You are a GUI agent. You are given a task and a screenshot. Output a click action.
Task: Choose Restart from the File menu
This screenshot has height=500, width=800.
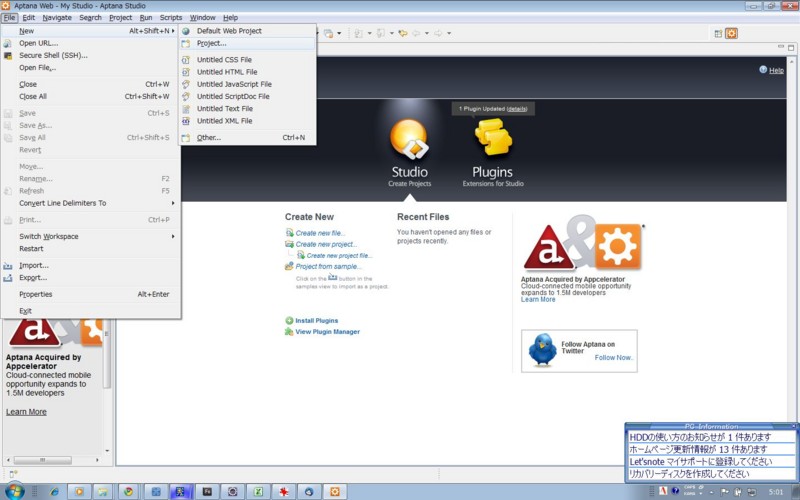coord(91,249)
